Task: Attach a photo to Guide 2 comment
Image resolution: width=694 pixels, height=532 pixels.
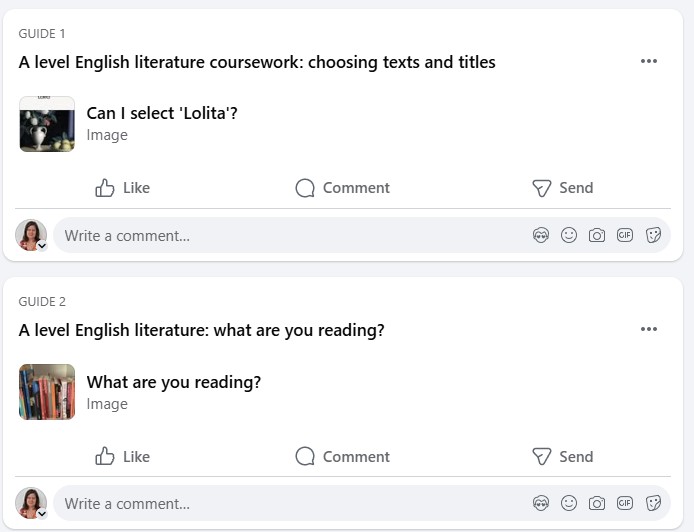Action: pyautogui.click(x=597, y=503)
